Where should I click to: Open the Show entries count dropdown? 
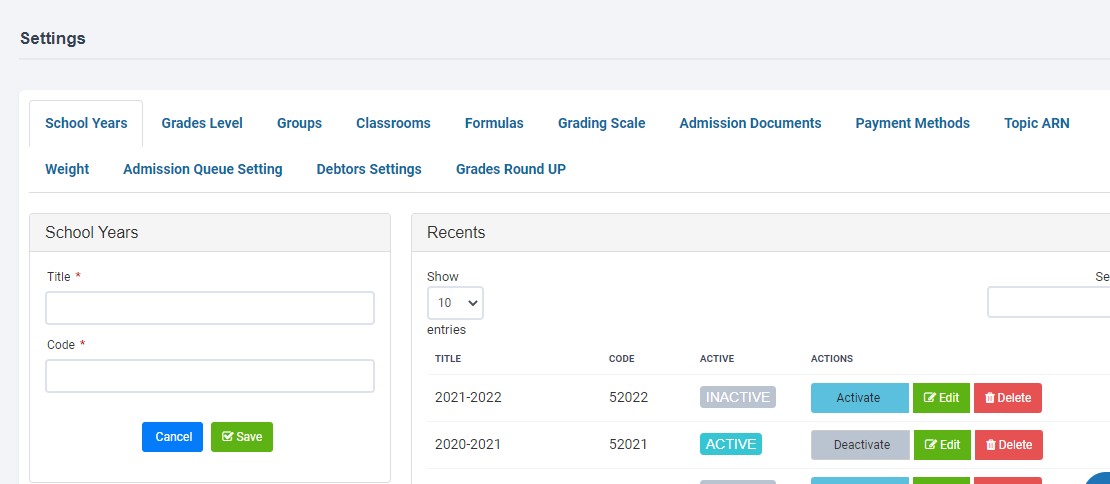pyautogui.click(x=455, y=303)
